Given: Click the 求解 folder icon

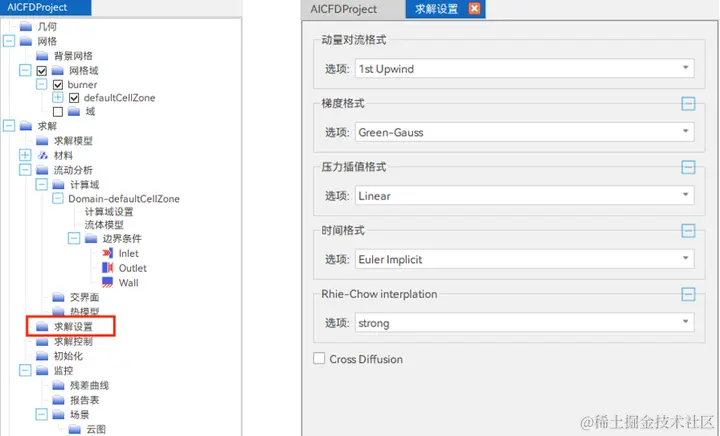Looking at the screenshot, I should (x=26, y=126).
